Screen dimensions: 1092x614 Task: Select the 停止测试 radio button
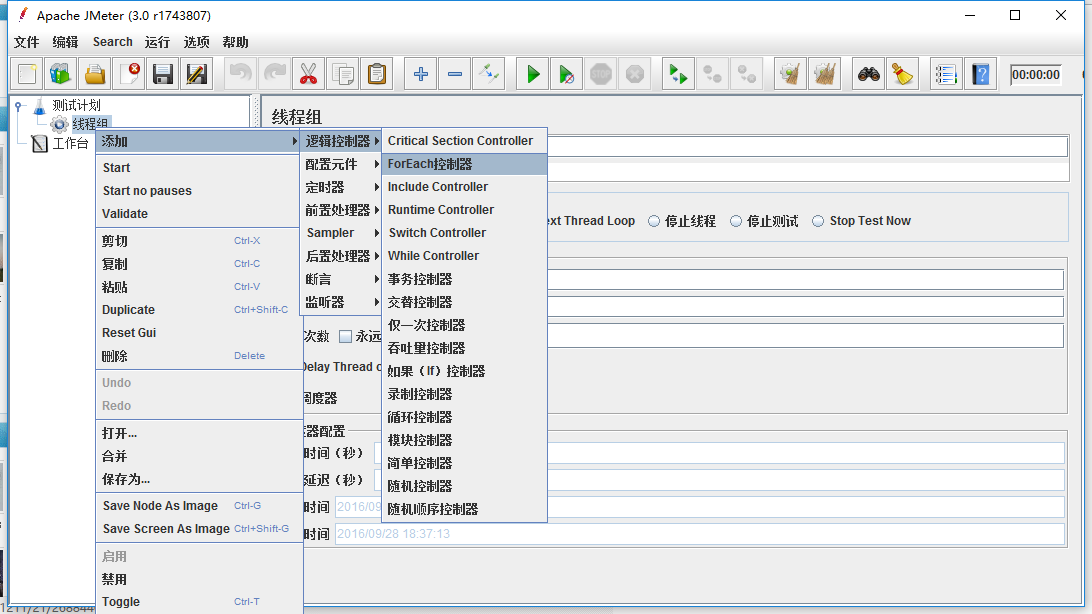pos(736,221)
